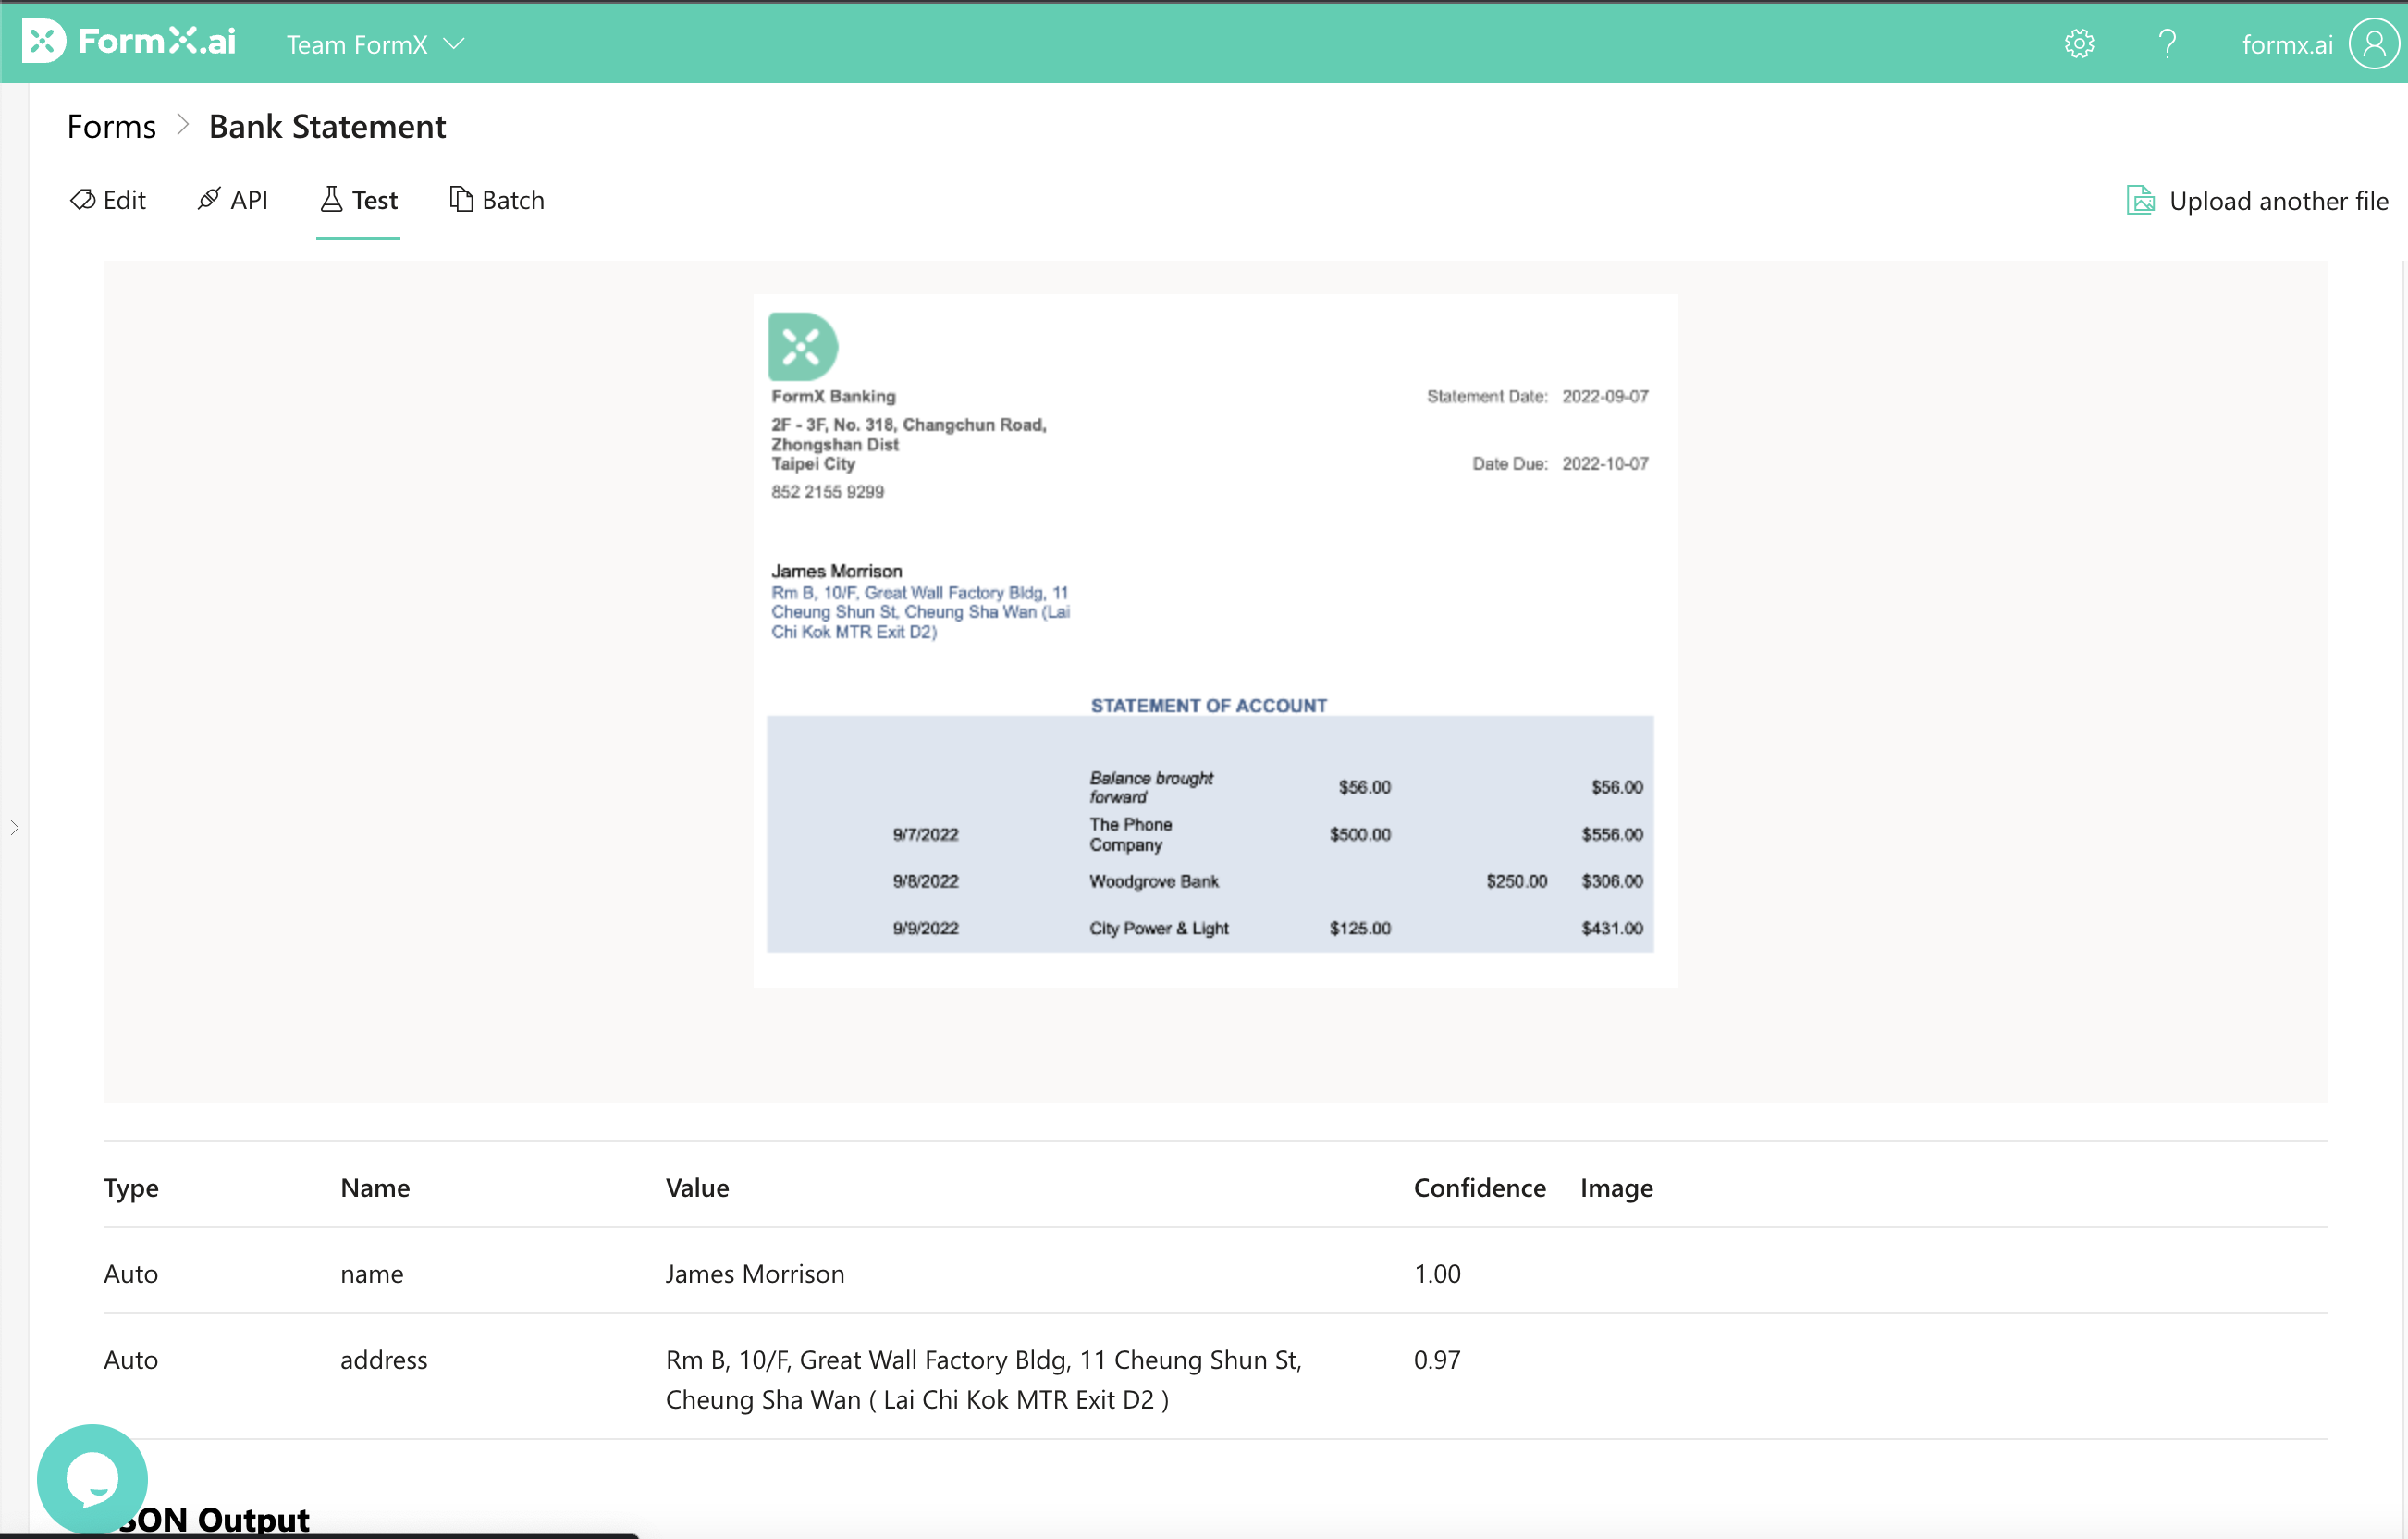
Task: Click the FormX.ai logo icon
Action: click(44, 42)
